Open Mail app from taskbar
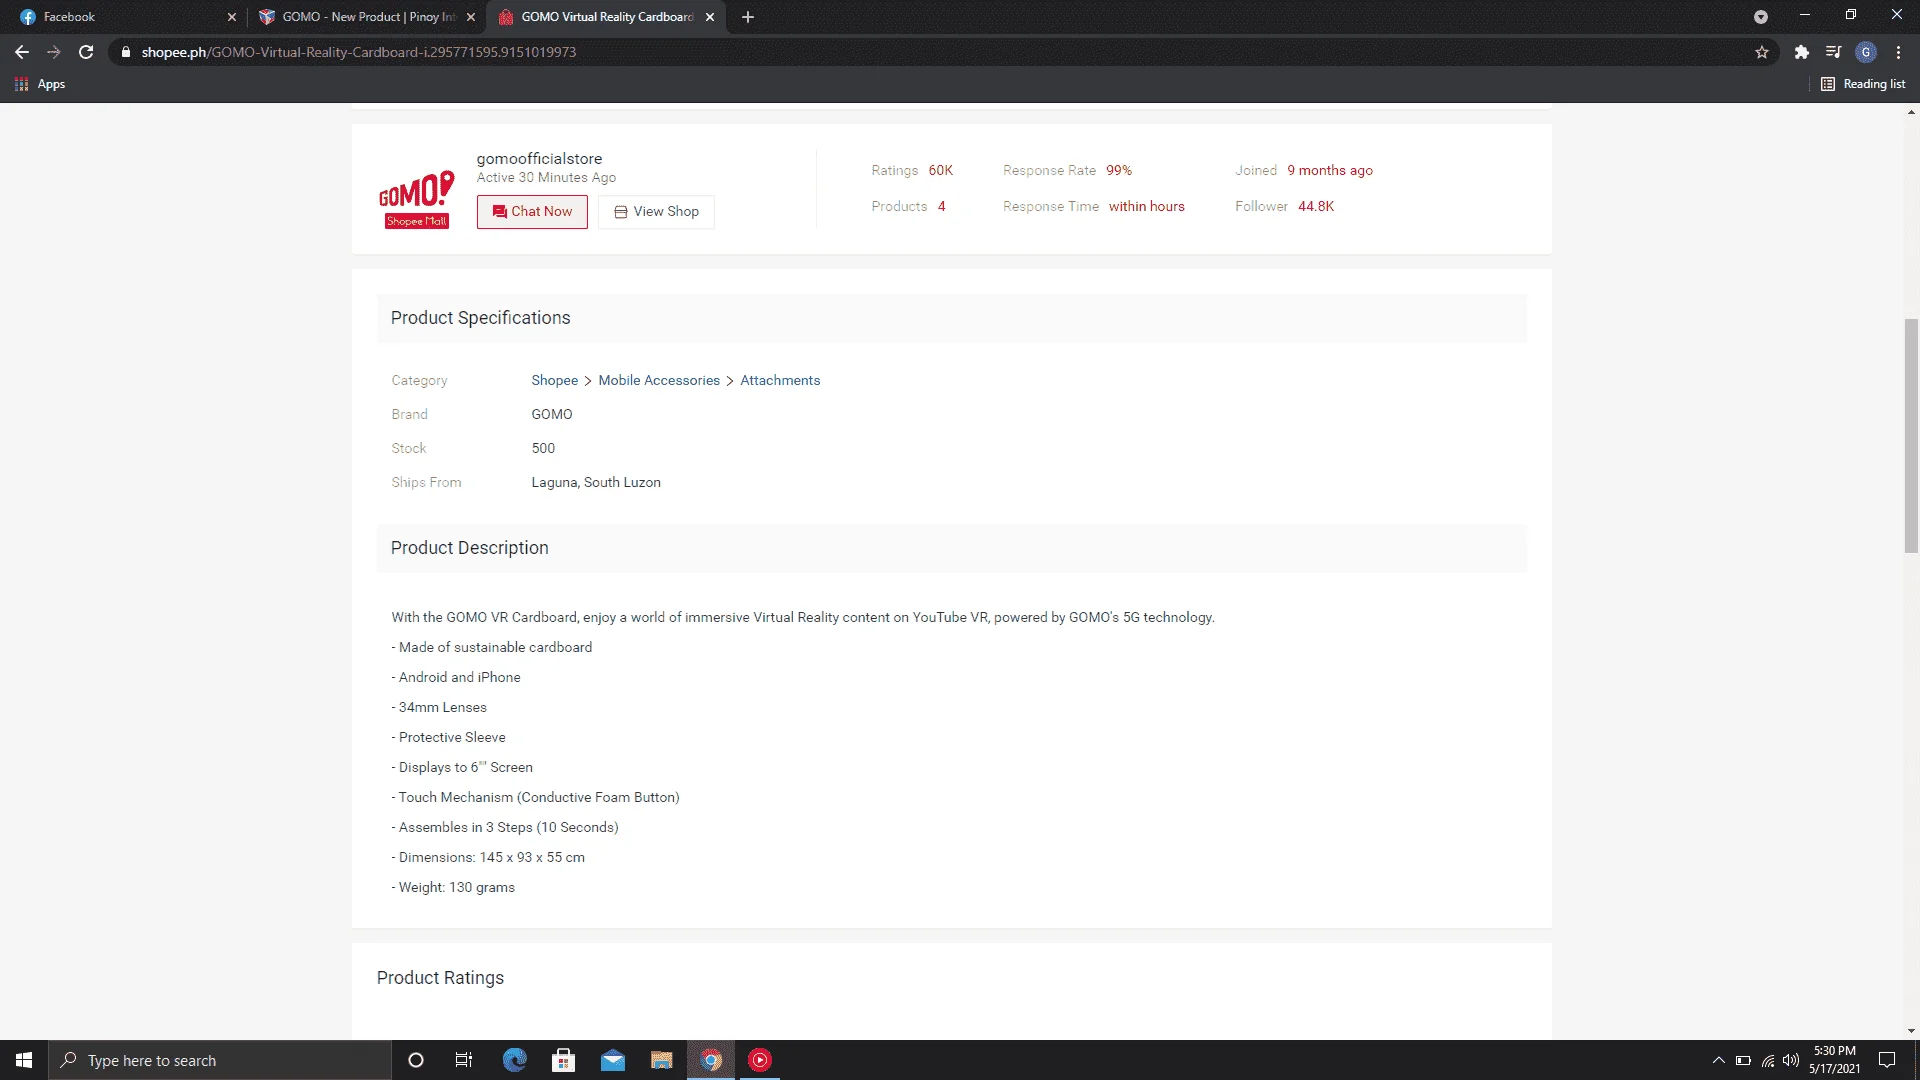Image resolution: width=1920 pixels, height=1080 pixels. point(613,1060)
